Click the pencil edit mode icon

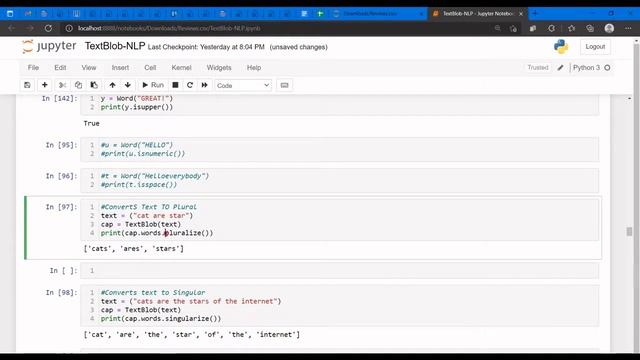pyautogui.click(x=560, y=68)
